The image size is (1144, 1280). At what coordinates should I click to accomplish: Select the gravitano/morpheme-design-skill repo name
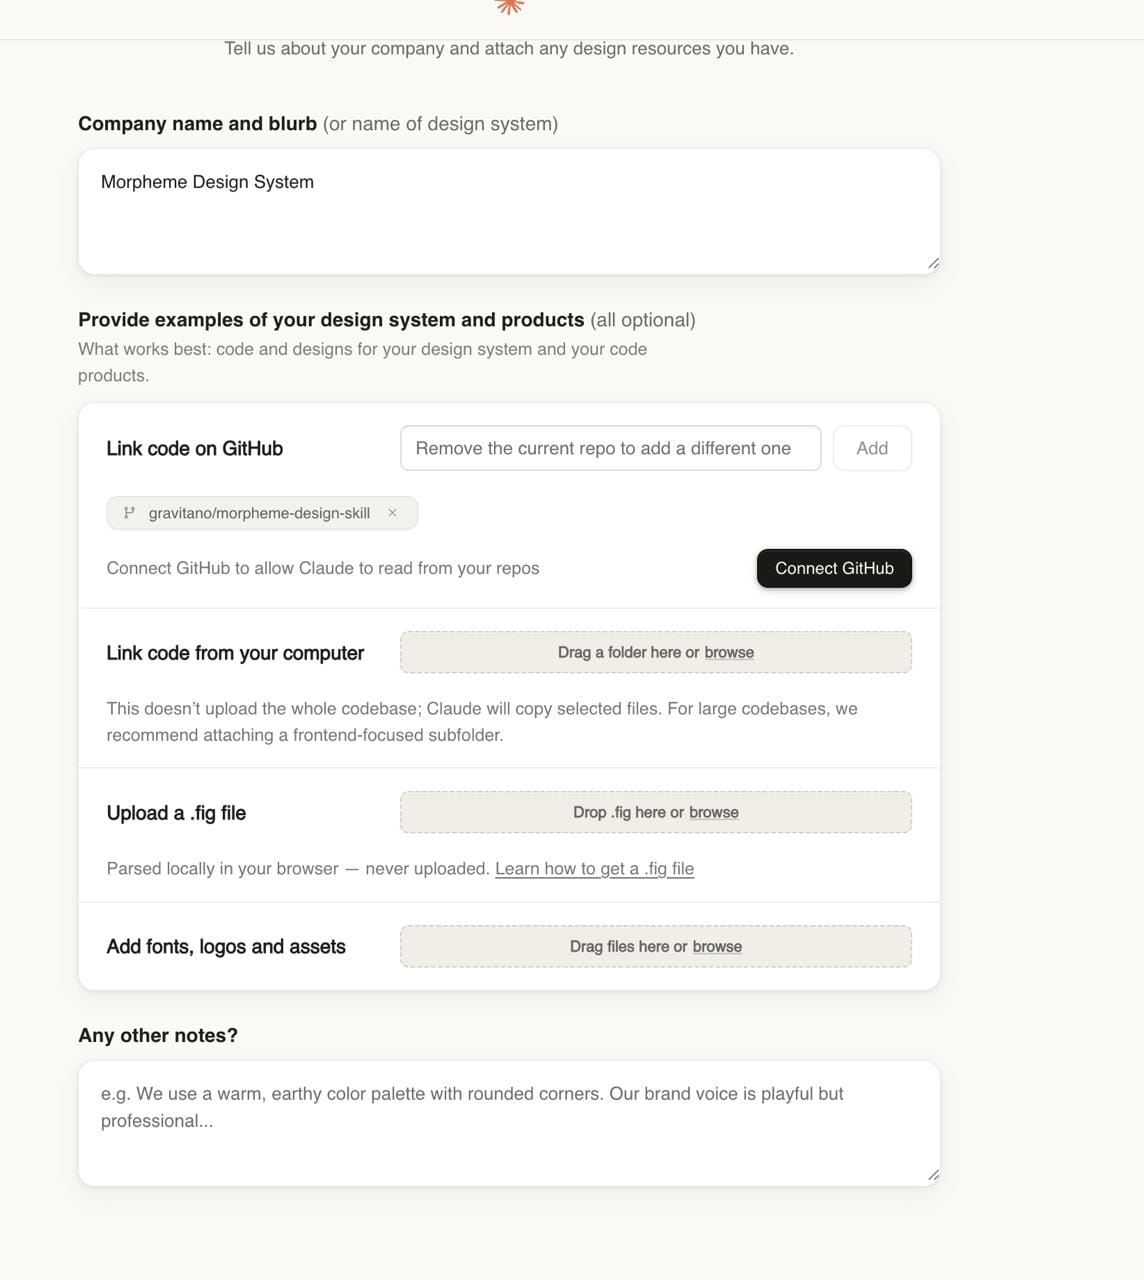pos(259,513)
